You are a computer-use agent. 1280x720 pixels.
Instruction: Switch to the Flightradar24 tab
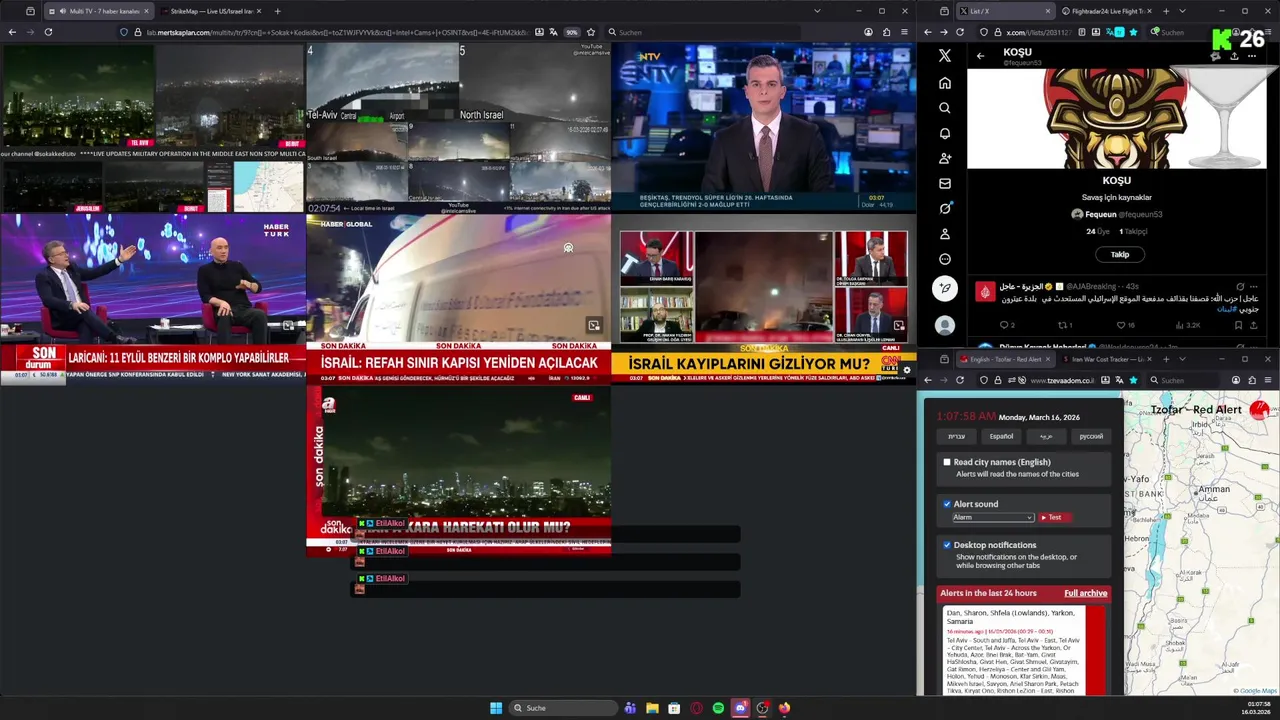coord(1105,11)
